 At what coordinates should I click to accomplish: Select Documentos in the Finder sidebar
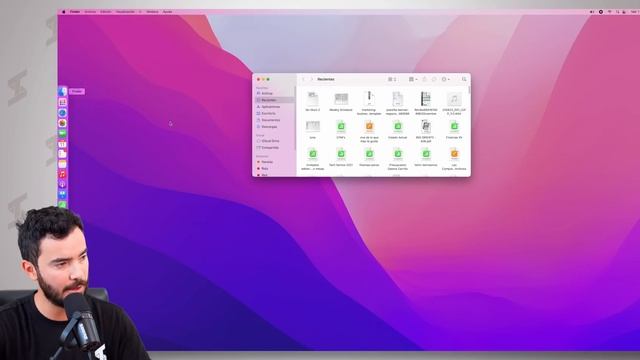coord(274,120)
